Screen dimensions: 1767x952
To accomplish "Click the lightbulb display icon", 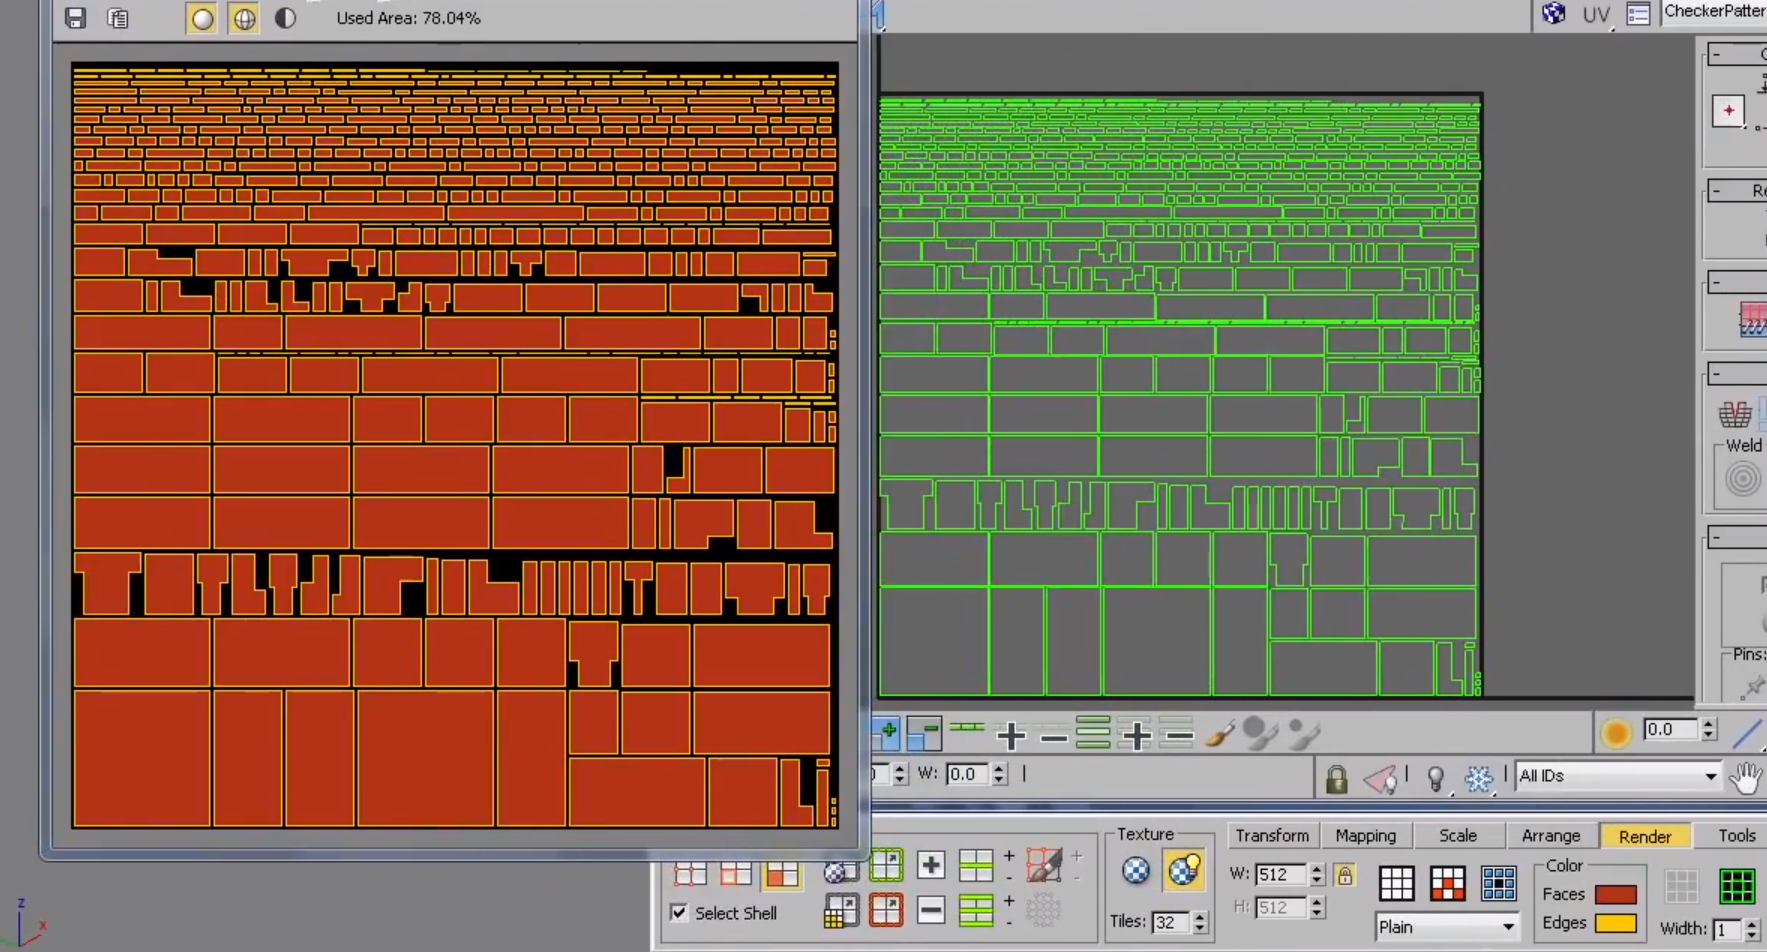I will pyautogui.click(x=1435, y=778).
